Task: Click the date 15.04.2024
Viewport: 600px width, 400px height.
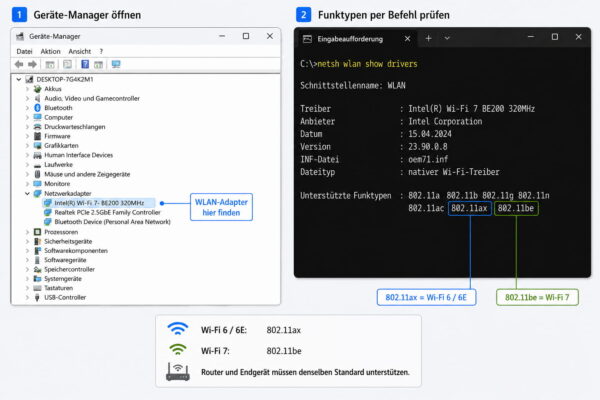Action: click(430, 134)
